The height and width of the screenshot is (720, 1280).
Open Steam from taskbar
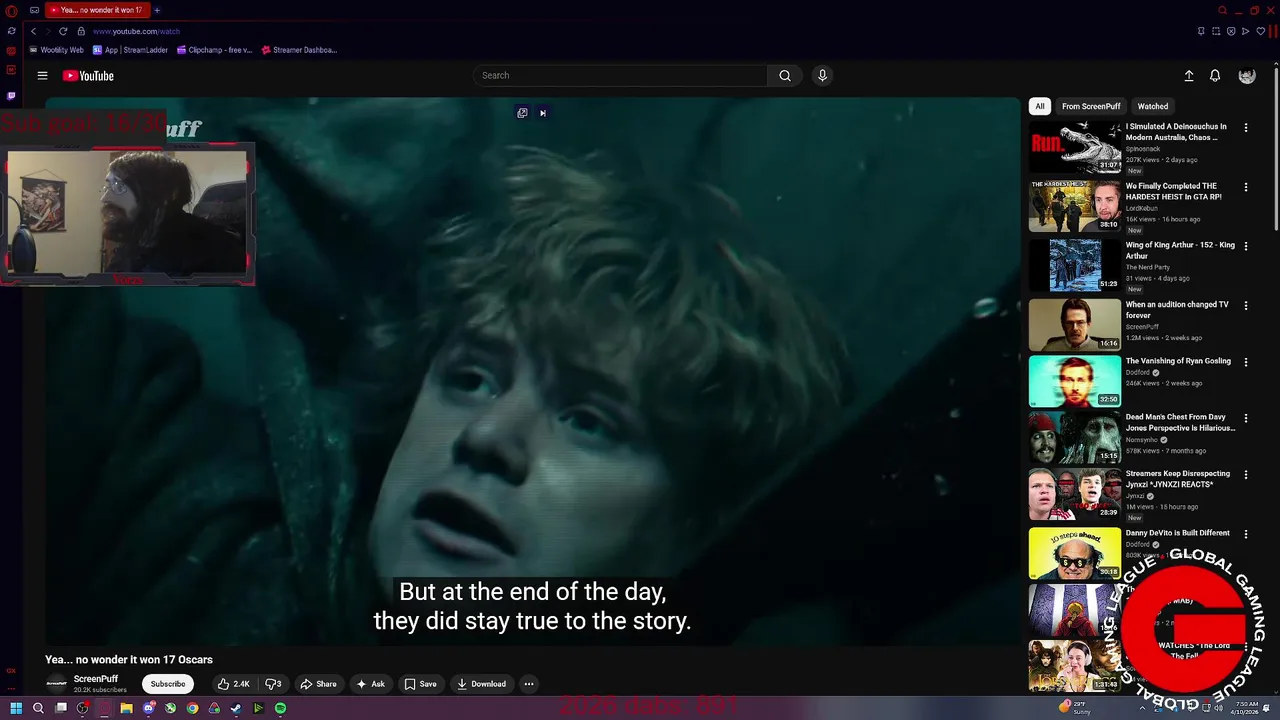[236, 708]
